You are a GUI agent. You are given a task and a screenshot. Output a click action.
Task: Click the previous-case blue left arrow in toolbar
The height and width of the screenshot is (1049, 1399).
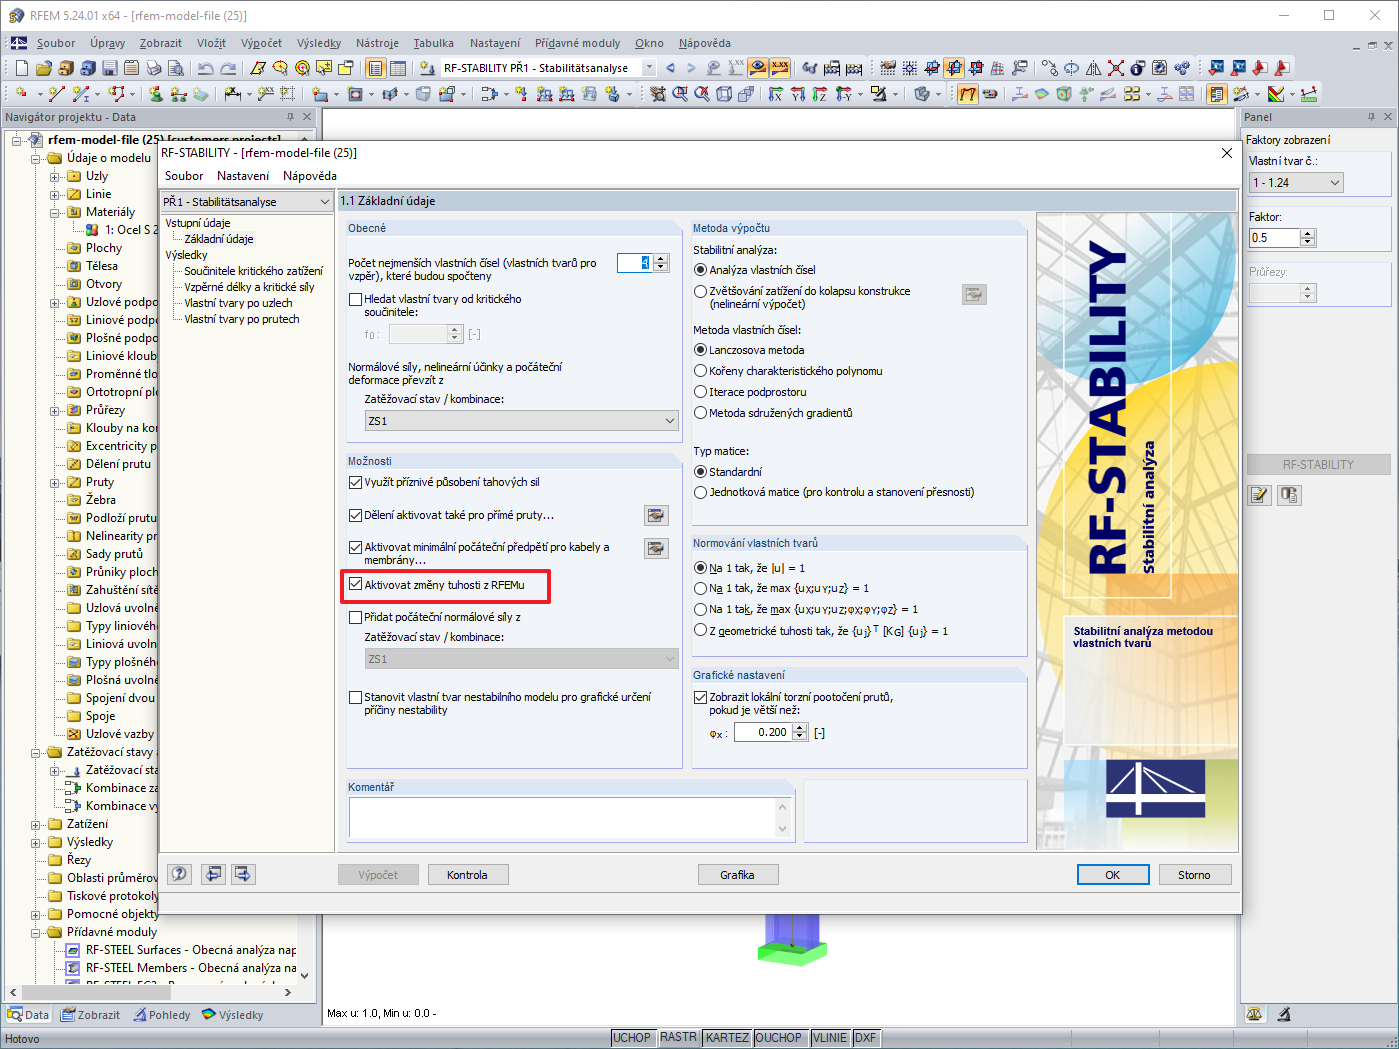pyautogui.click(x=670, y=68)
